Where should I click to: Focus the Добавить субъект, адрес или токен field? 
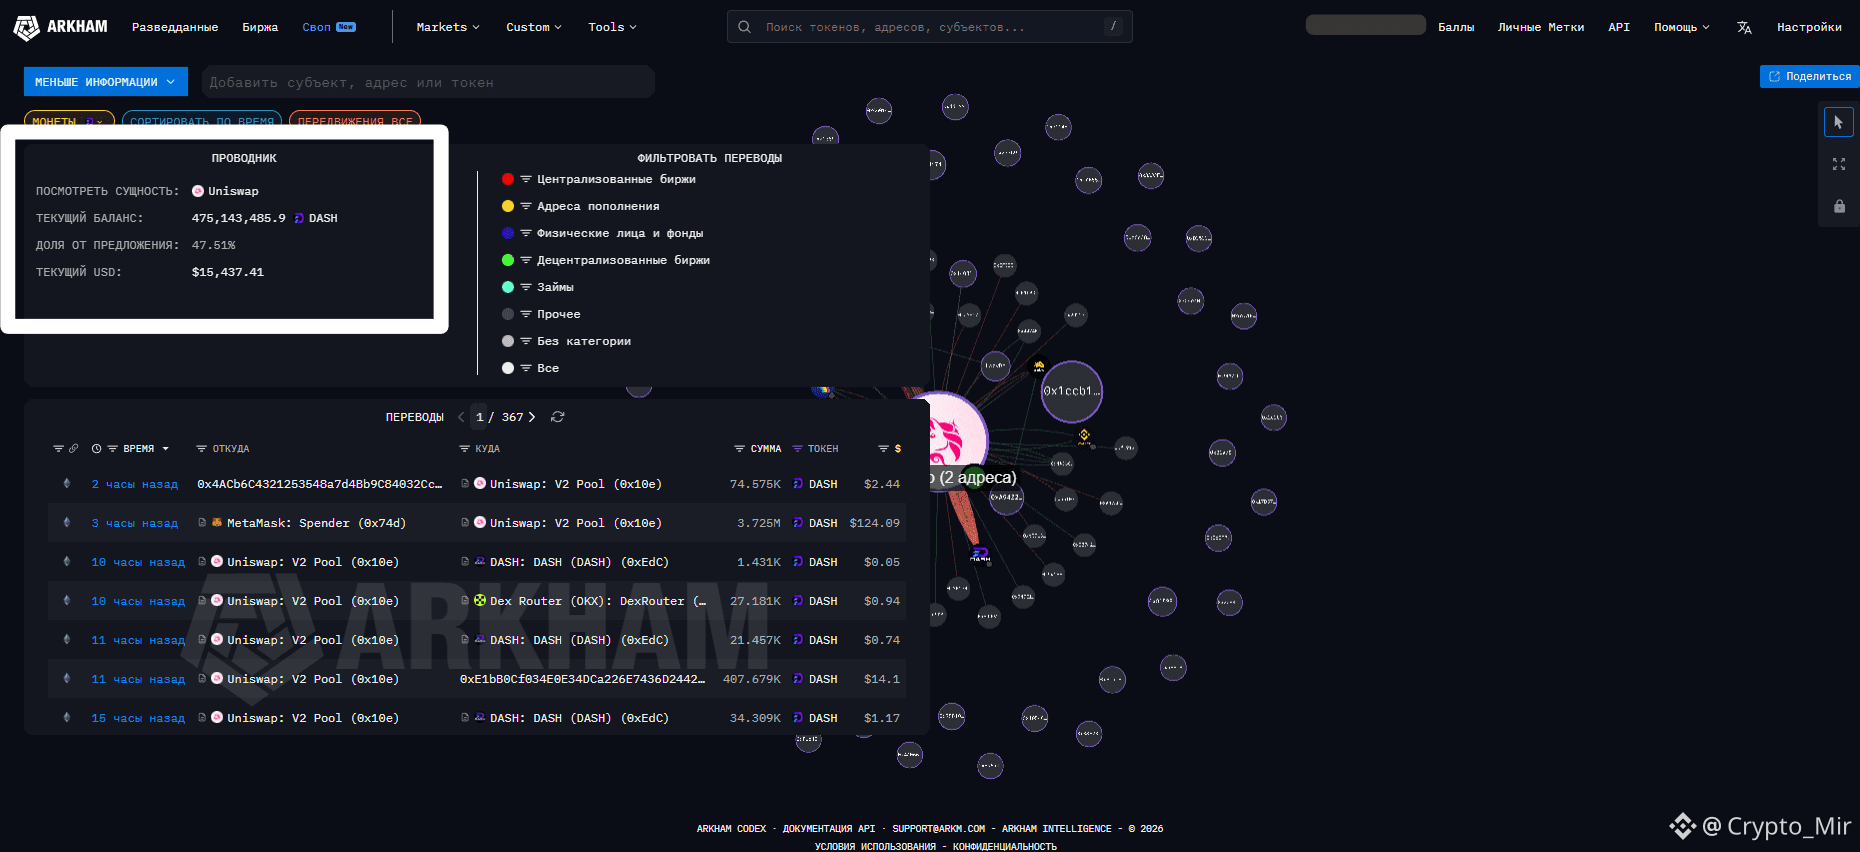click(x=428, y=82)
